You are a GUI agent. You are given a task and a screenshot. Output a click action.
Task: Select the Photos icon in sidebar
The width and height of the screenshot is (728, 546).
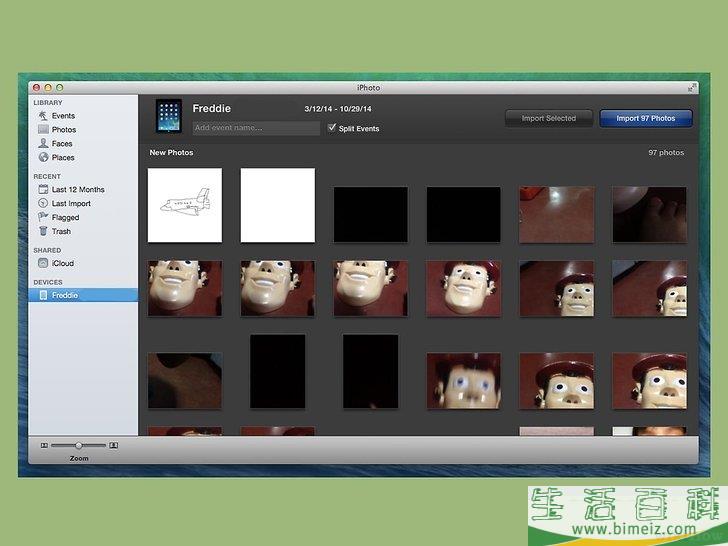coord(43,129)
